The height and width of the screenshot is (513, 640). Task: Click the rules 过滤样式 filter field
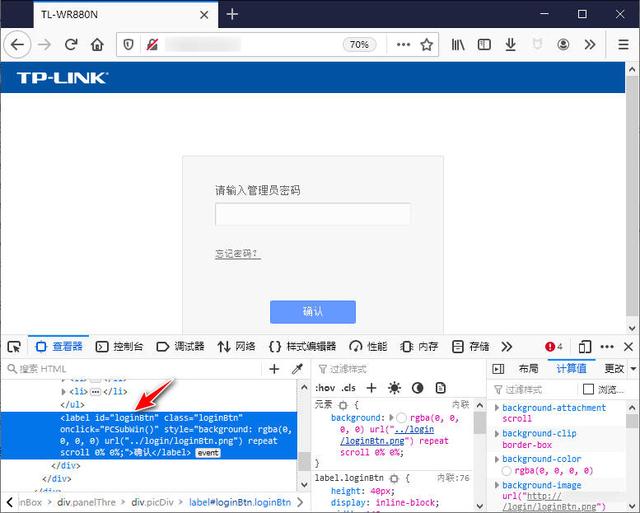pos(400,369)
